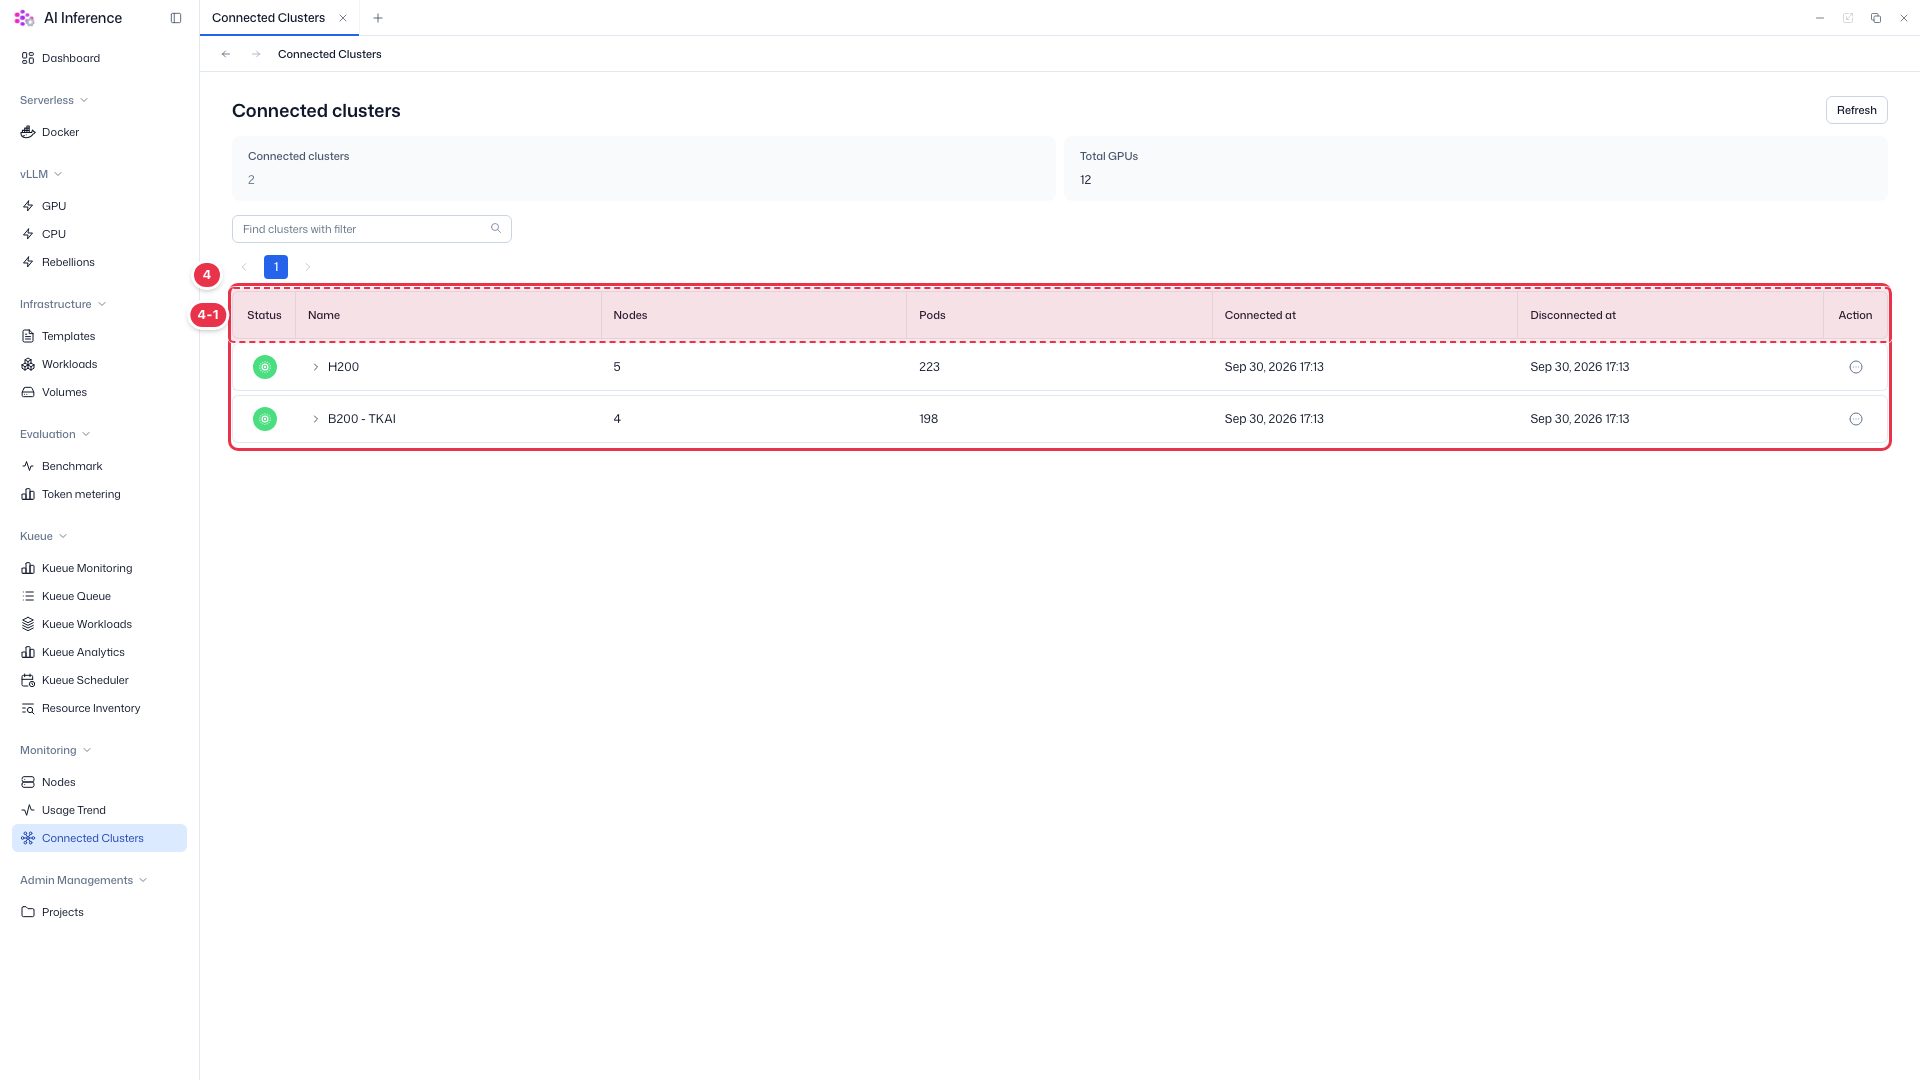Click the search magnifier icon
Screen dimensions: 1920x1080
(x=496, y=228)
